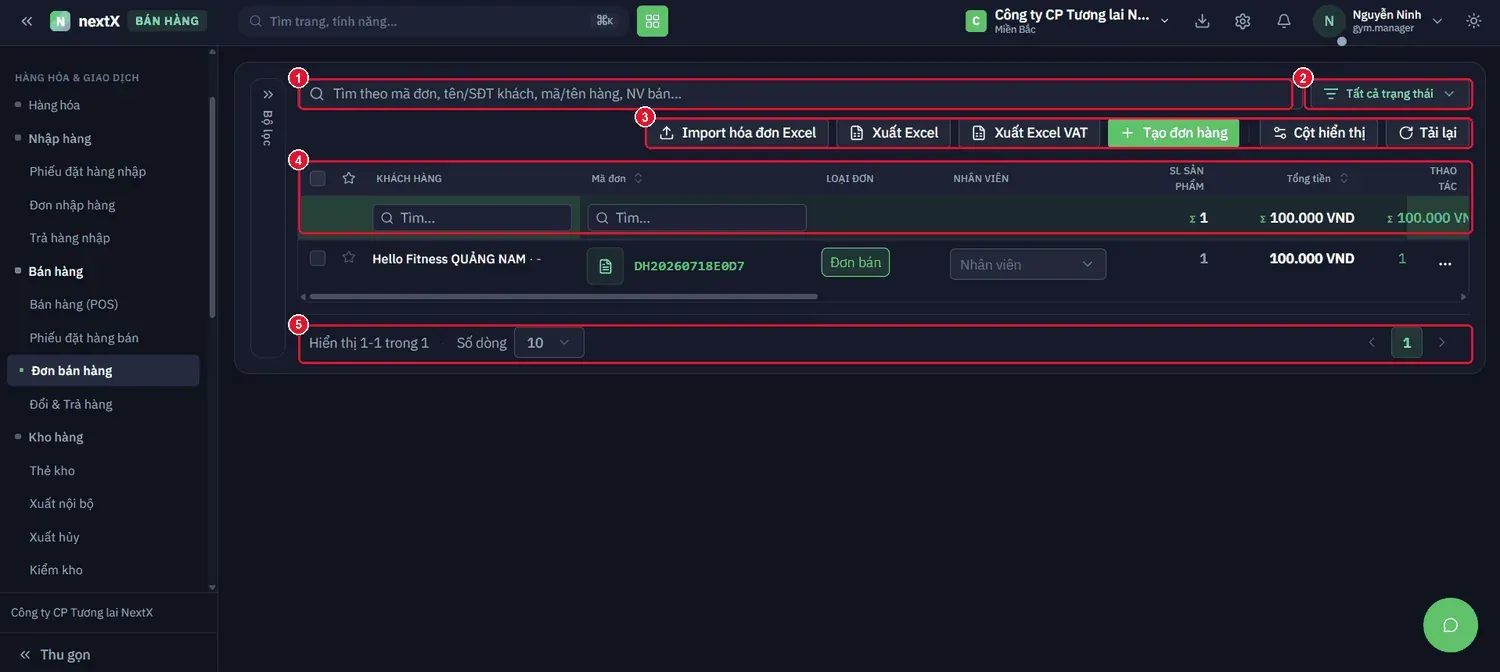
Task: Open Đơn nhập hàng in the sidebar
Action: pos(72,205)
